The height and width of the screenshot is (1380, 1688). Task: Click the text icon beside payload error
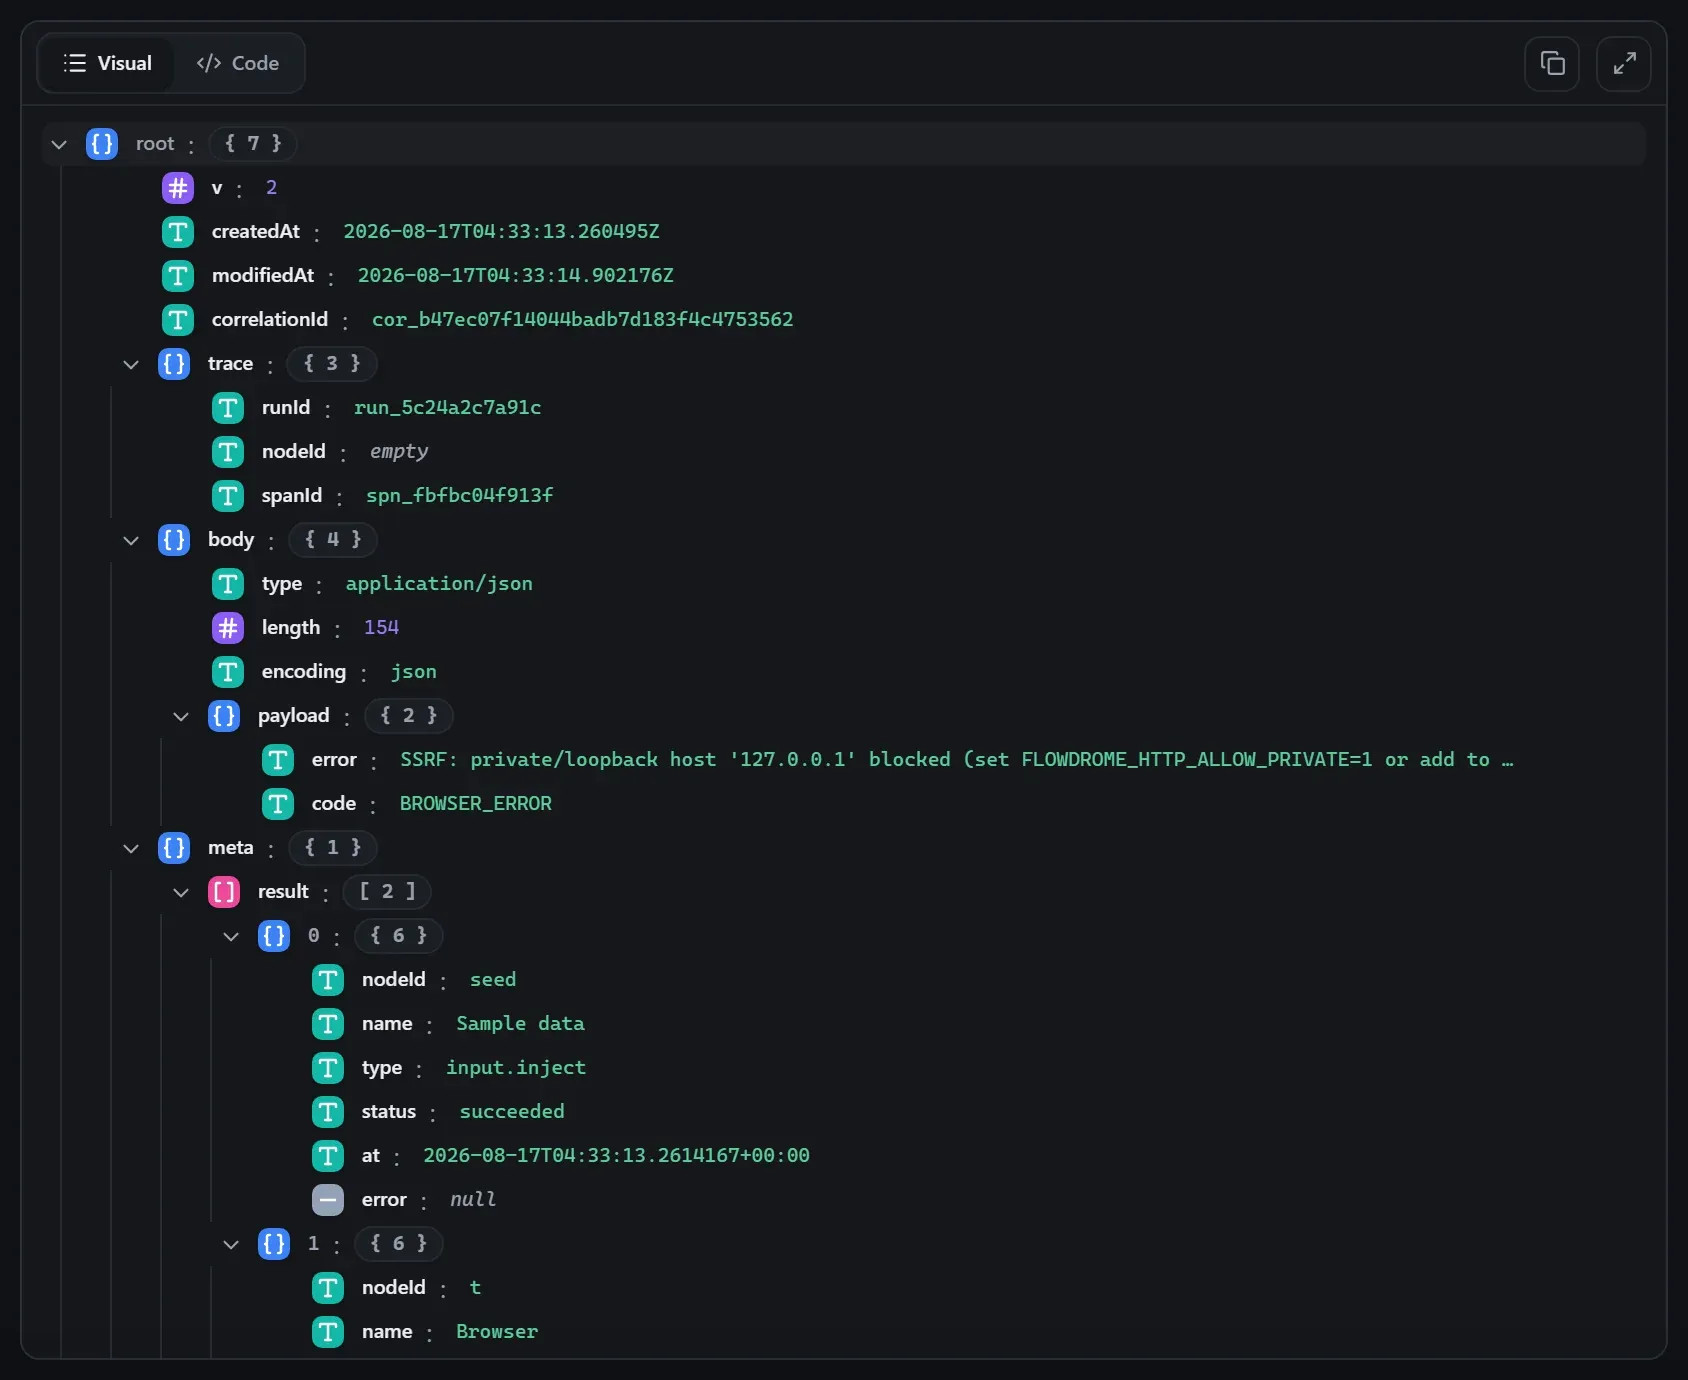click(278, 760)
